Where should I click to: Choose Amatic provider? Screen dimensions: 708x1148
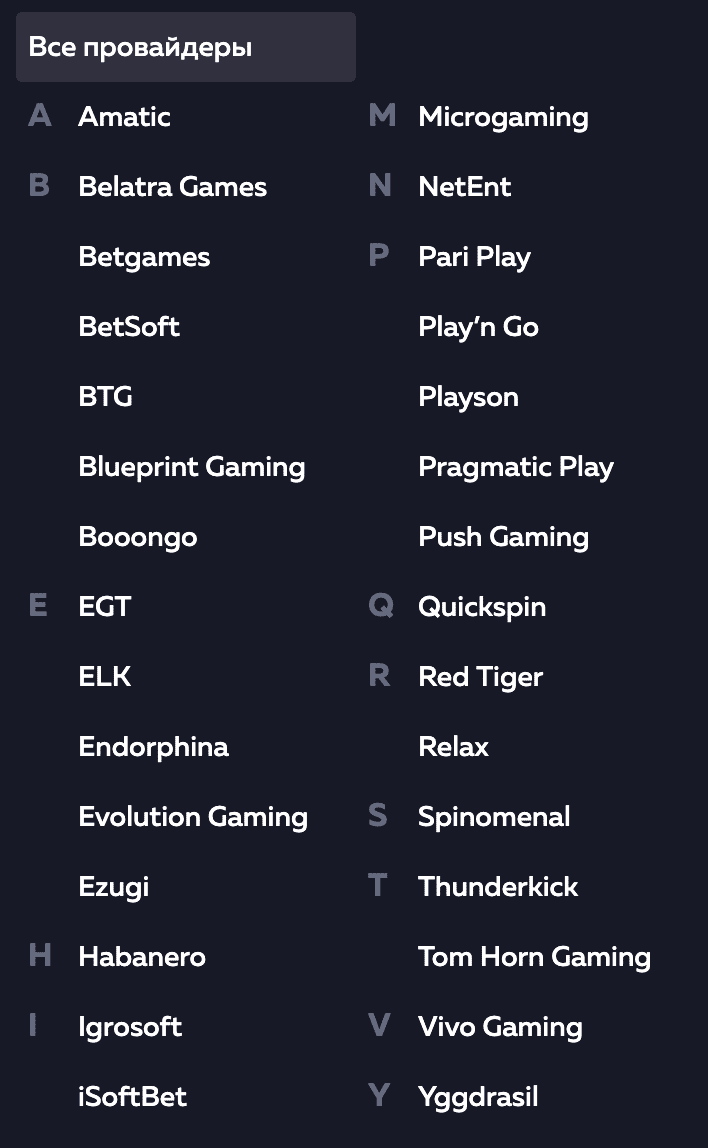point(124,117)
